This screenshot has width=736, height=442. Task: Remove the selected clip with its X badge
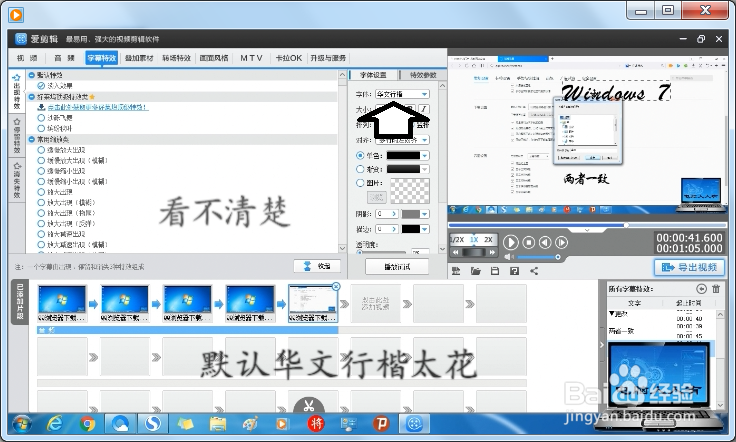(336, 286)
